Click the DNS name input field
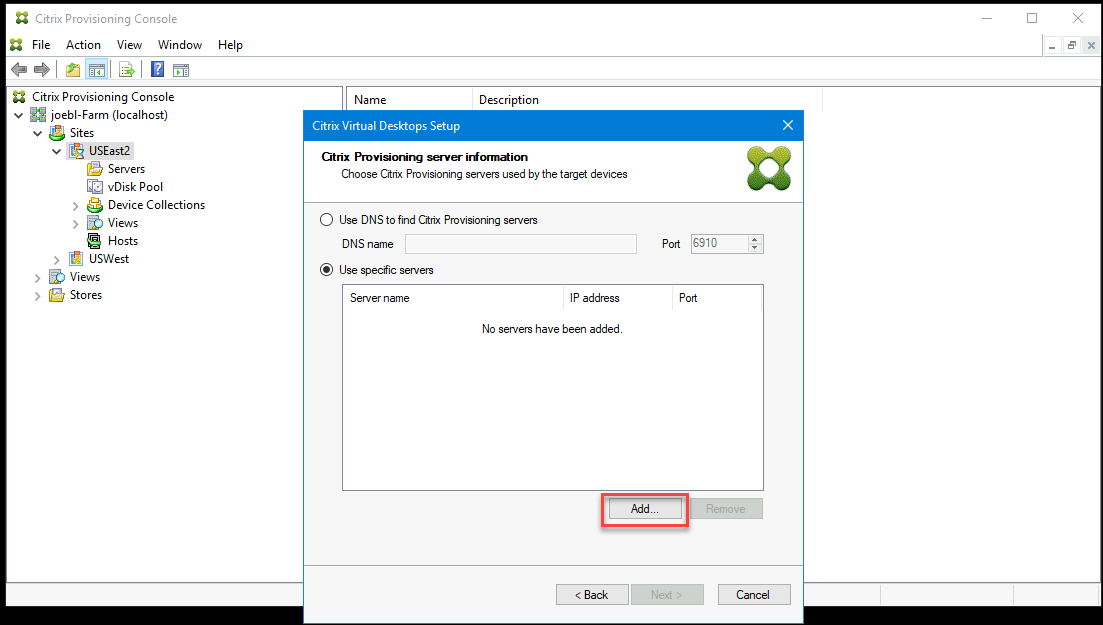The width and height of the screenshot is (1103, 625). [x=520, y=244]
